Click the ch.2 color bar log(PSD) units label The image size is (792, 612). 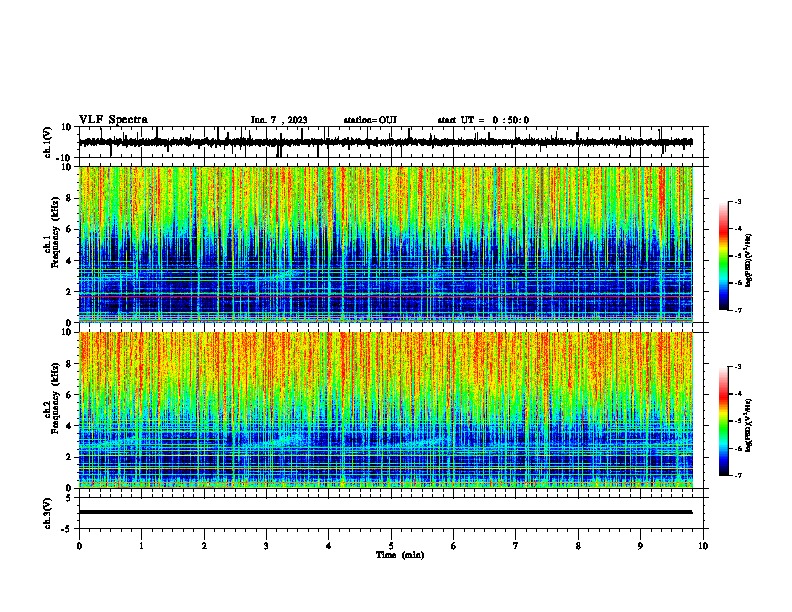coord(749,425)
